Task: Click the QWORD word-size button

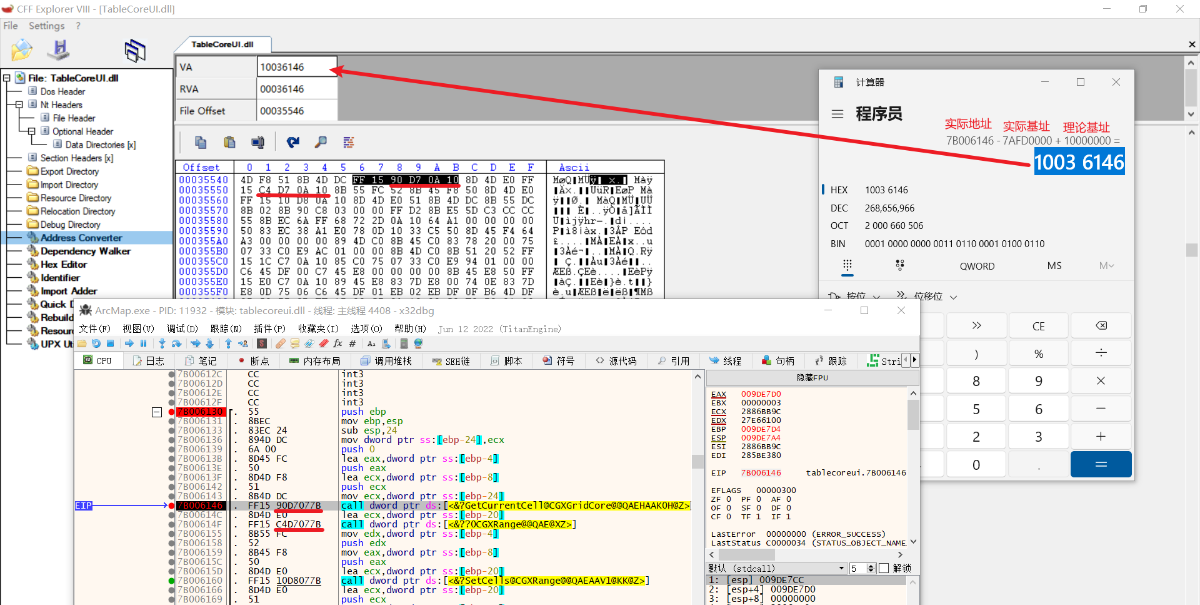Action: (x=977, y=266)
